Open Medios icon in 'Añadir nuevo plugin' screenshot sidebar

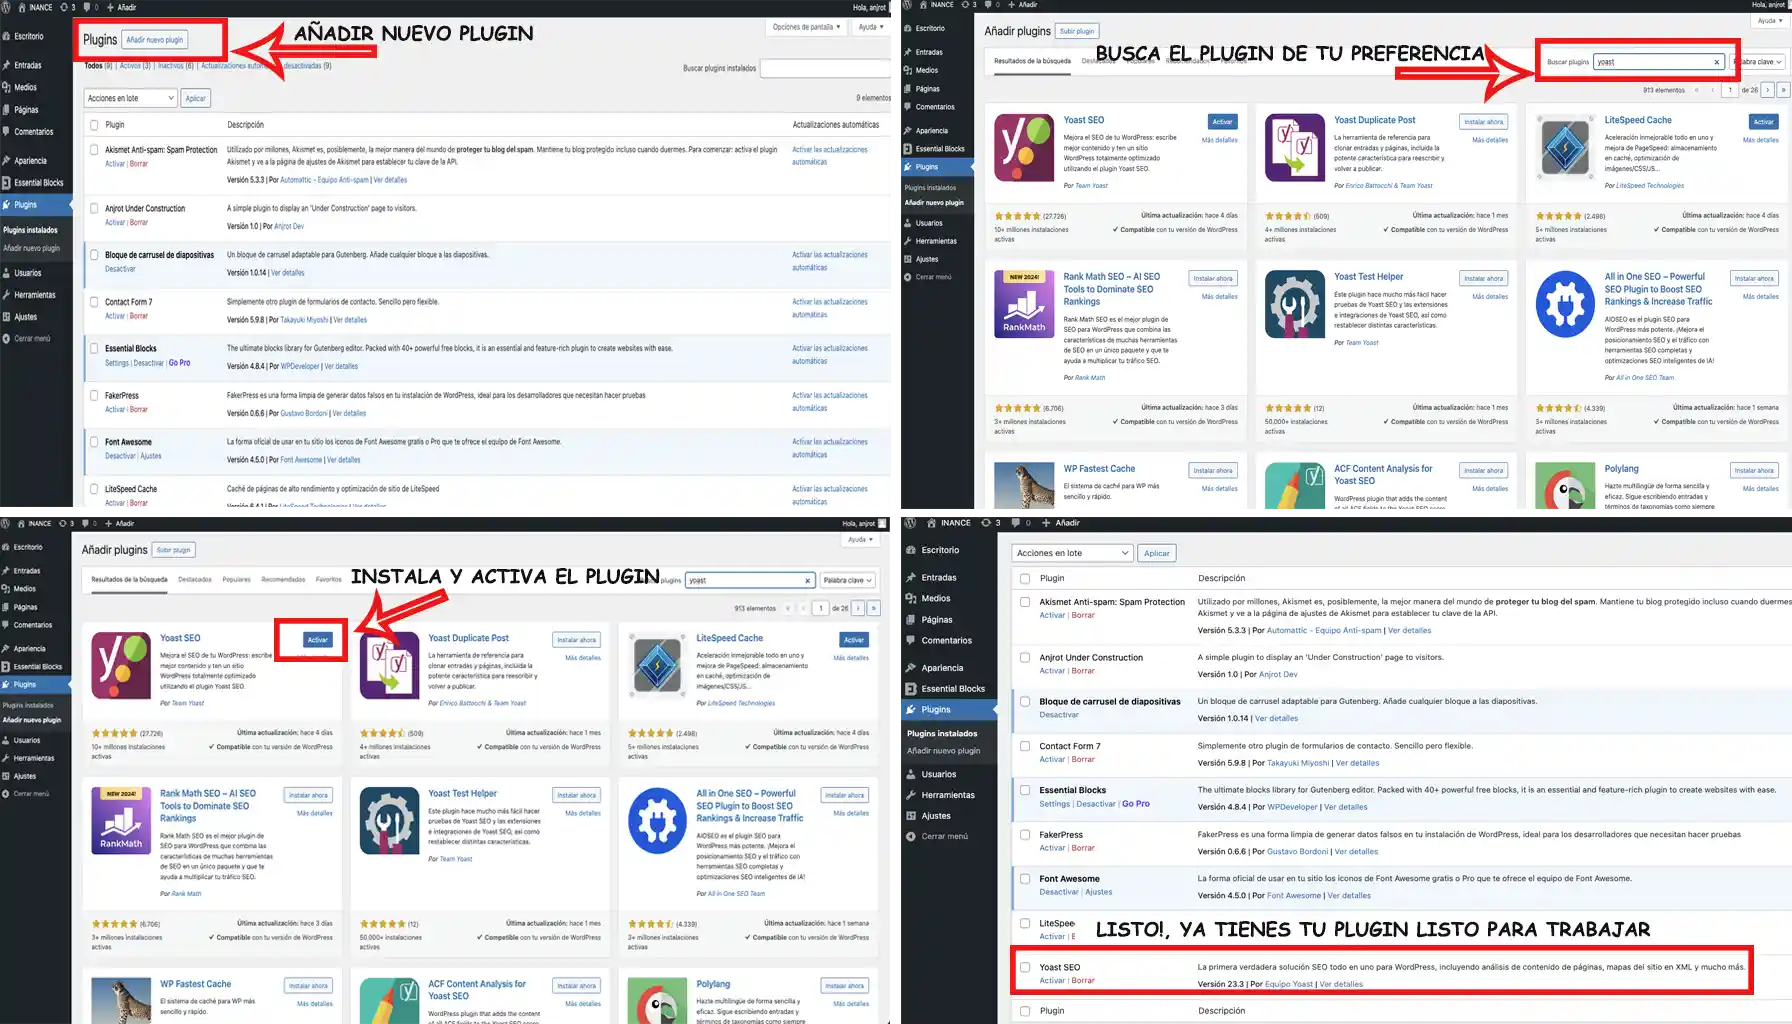pyautogui.click(x=6, y=87)
